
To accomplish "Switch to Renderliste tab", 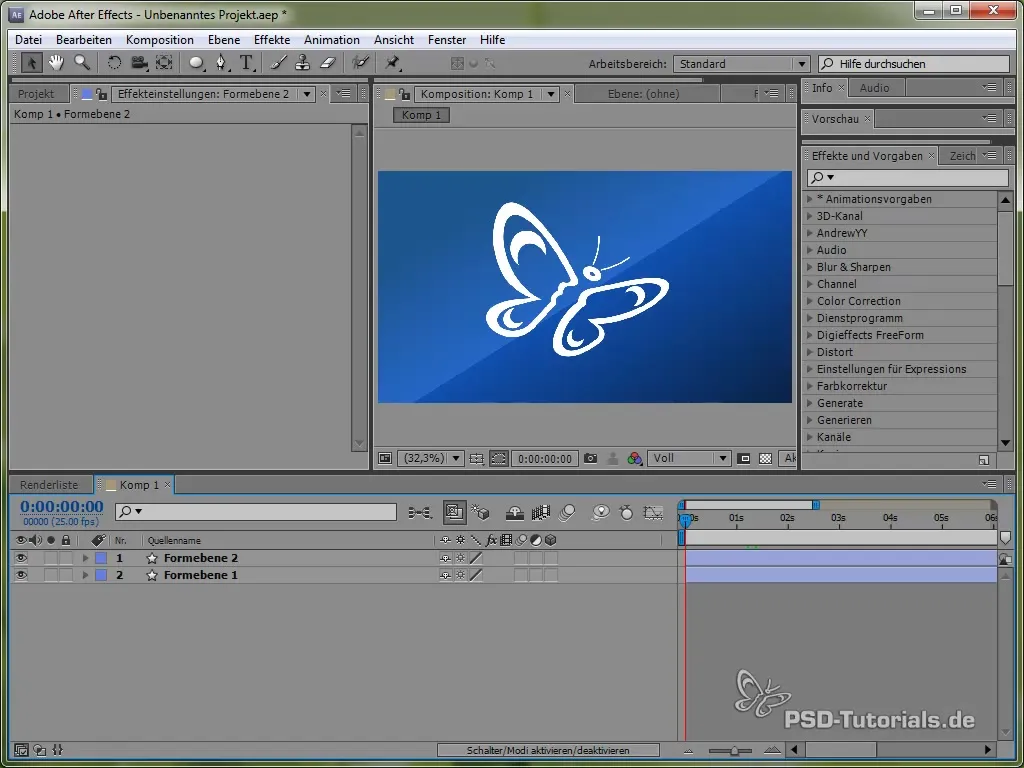I will (x=49, y=485).
